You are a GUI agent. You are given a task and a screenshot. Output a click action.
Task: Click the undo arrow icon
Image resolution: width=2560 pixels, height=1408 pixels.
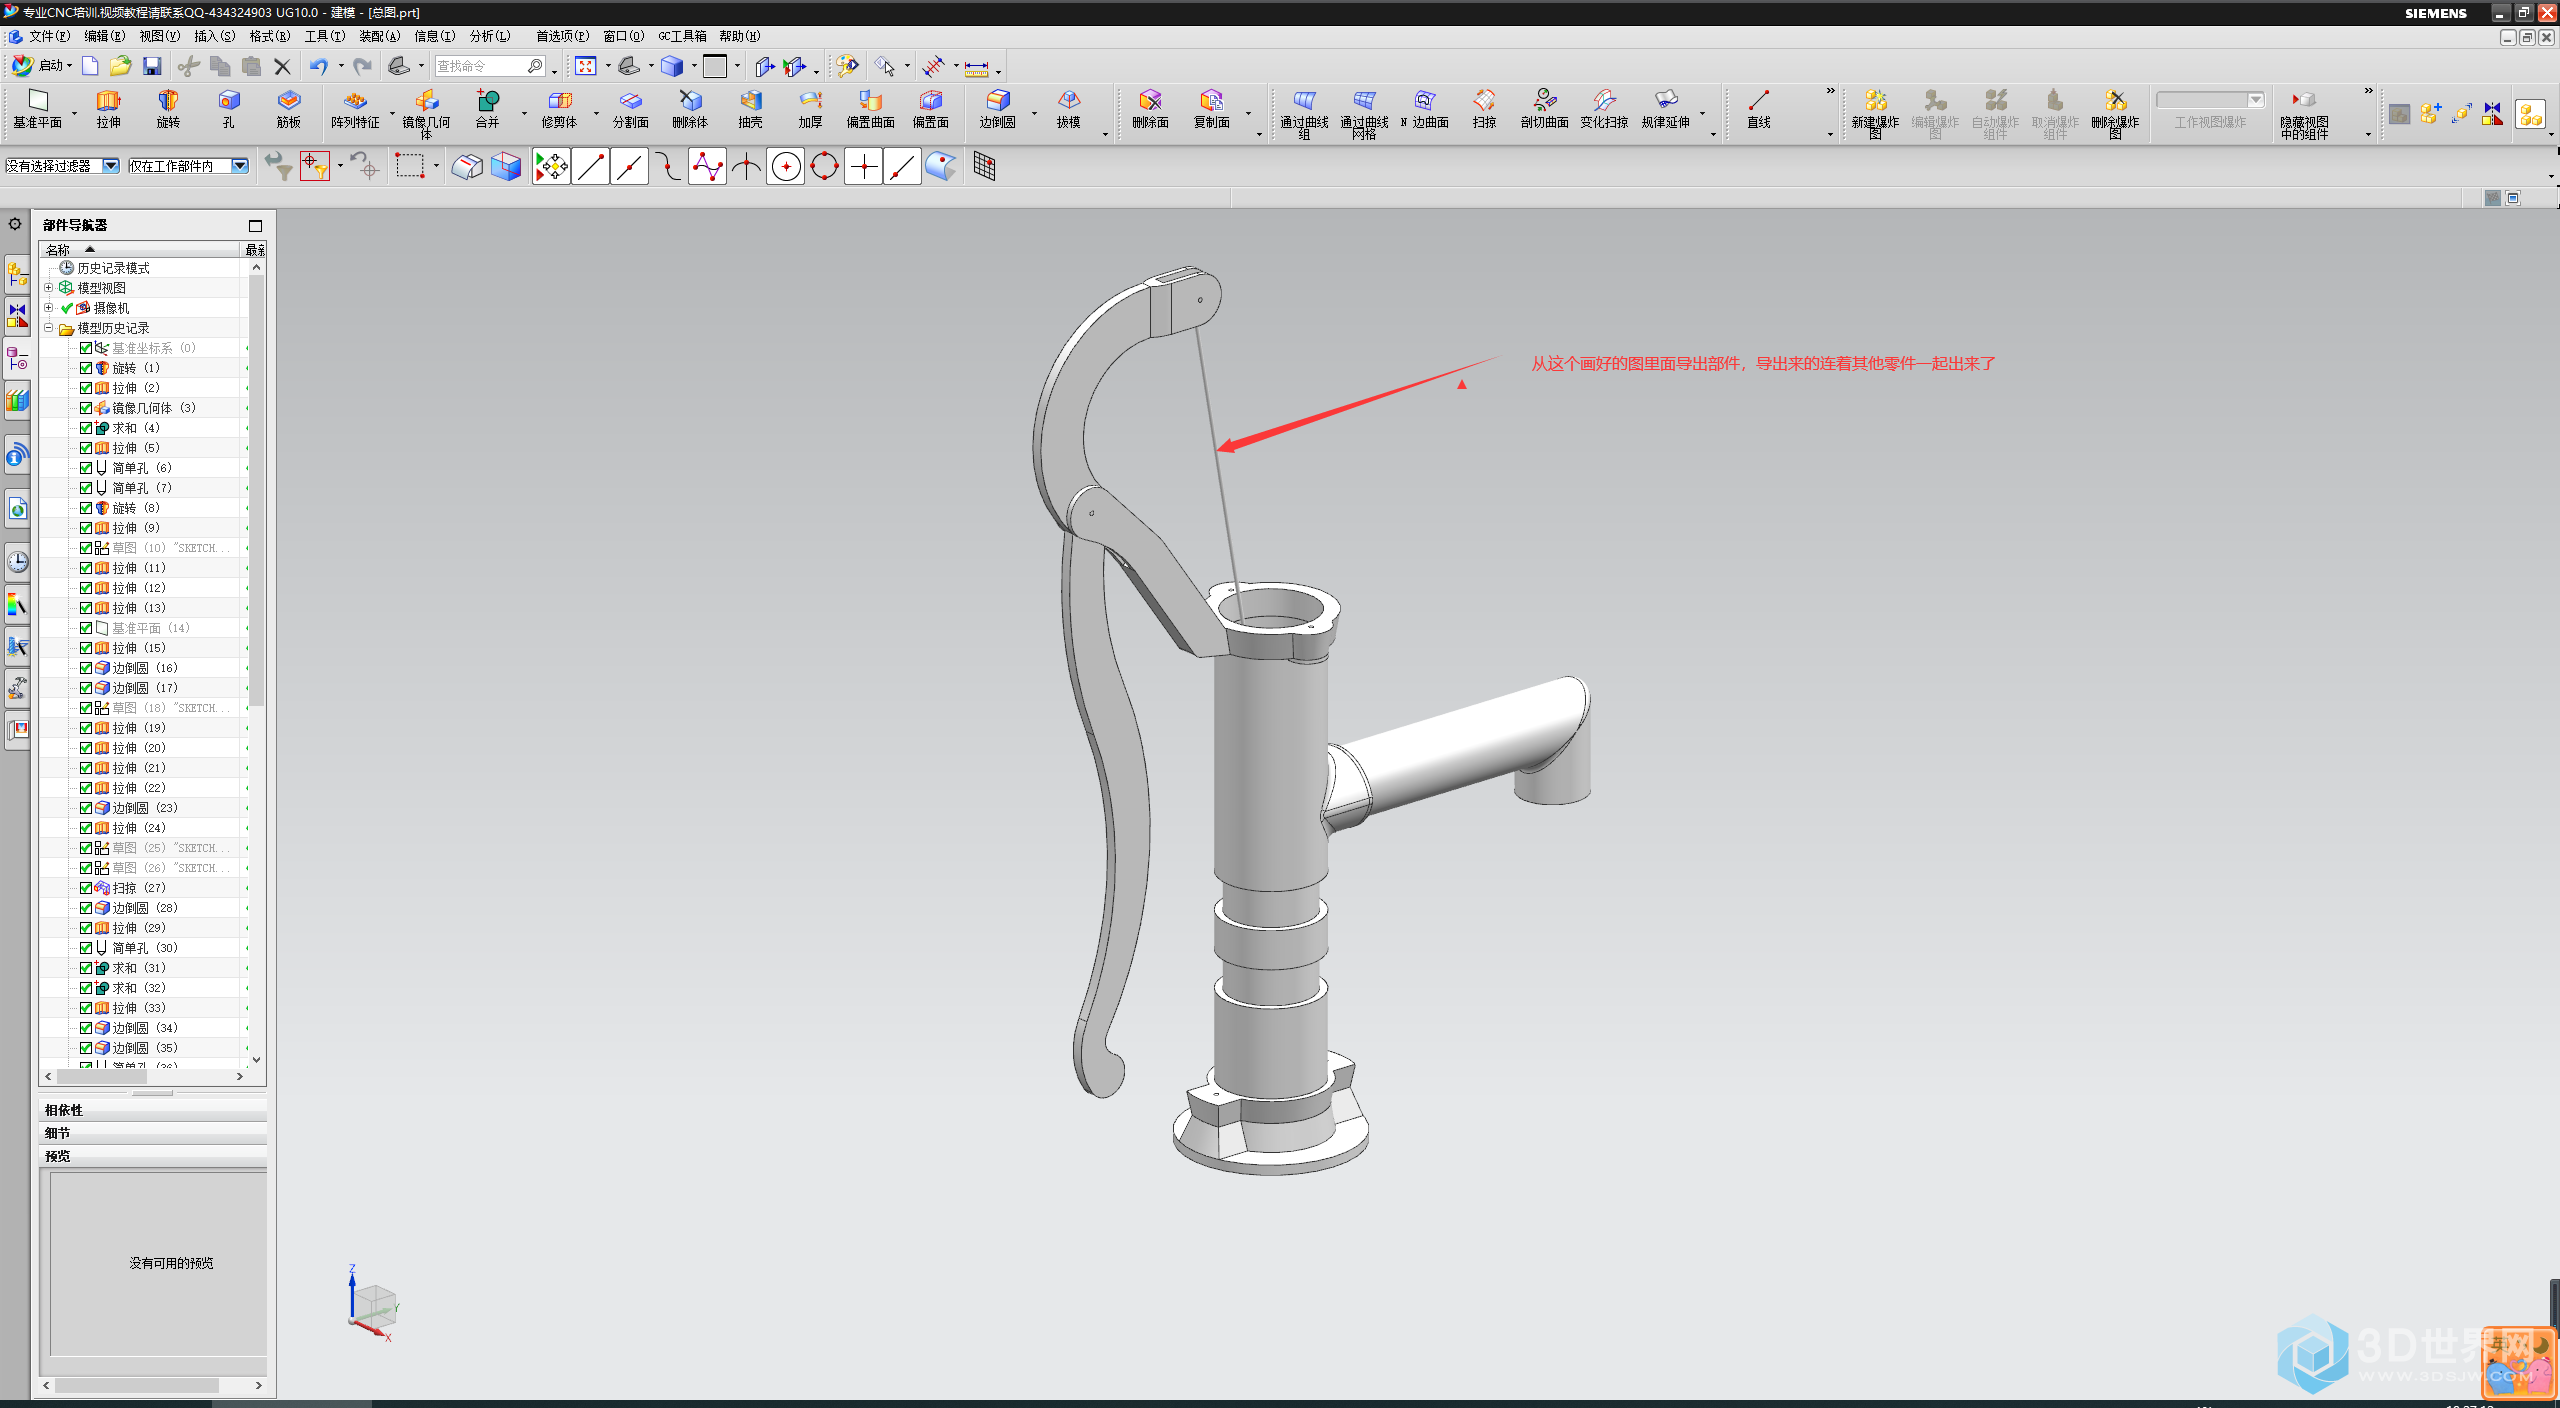(x=318, y=66)
